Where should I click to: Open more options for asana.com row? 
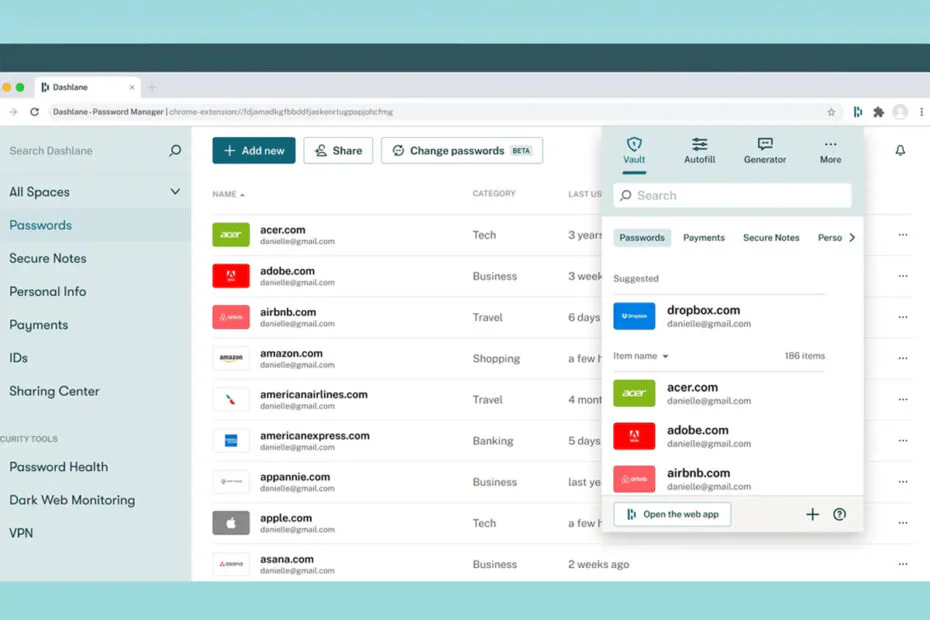(903, 564)
